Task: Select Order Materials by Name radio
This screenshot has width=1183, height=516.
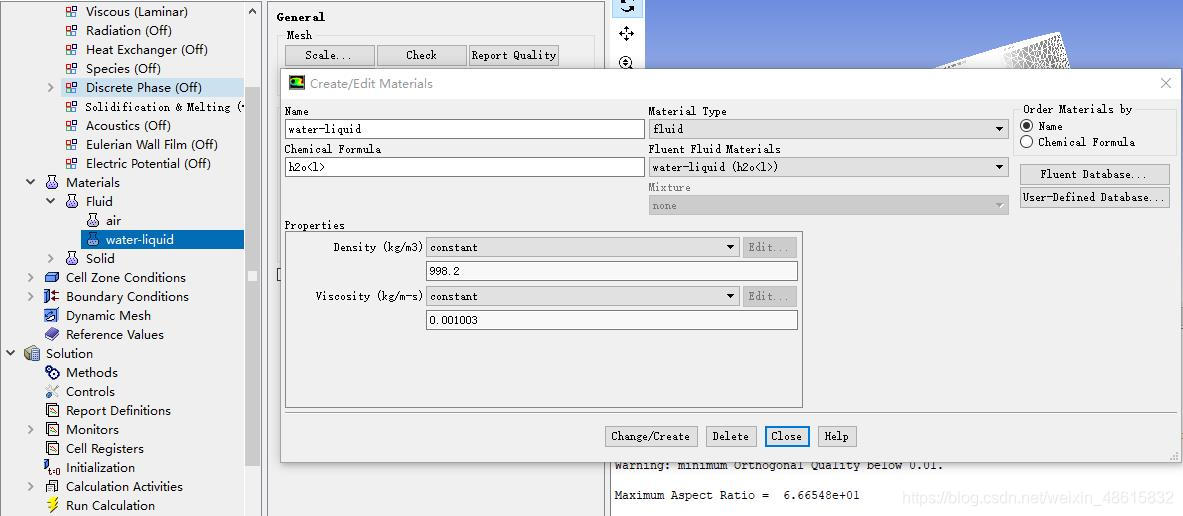Action: point(1027,126)
